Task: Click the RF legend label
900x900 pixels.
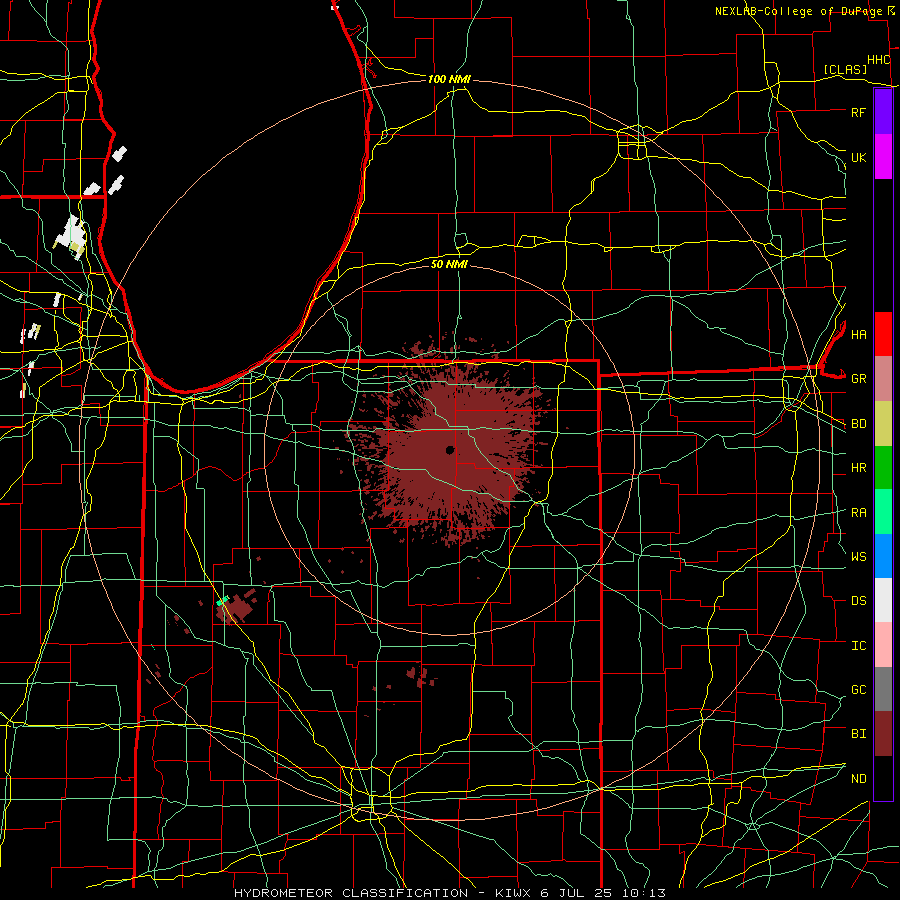Action: 858,112
